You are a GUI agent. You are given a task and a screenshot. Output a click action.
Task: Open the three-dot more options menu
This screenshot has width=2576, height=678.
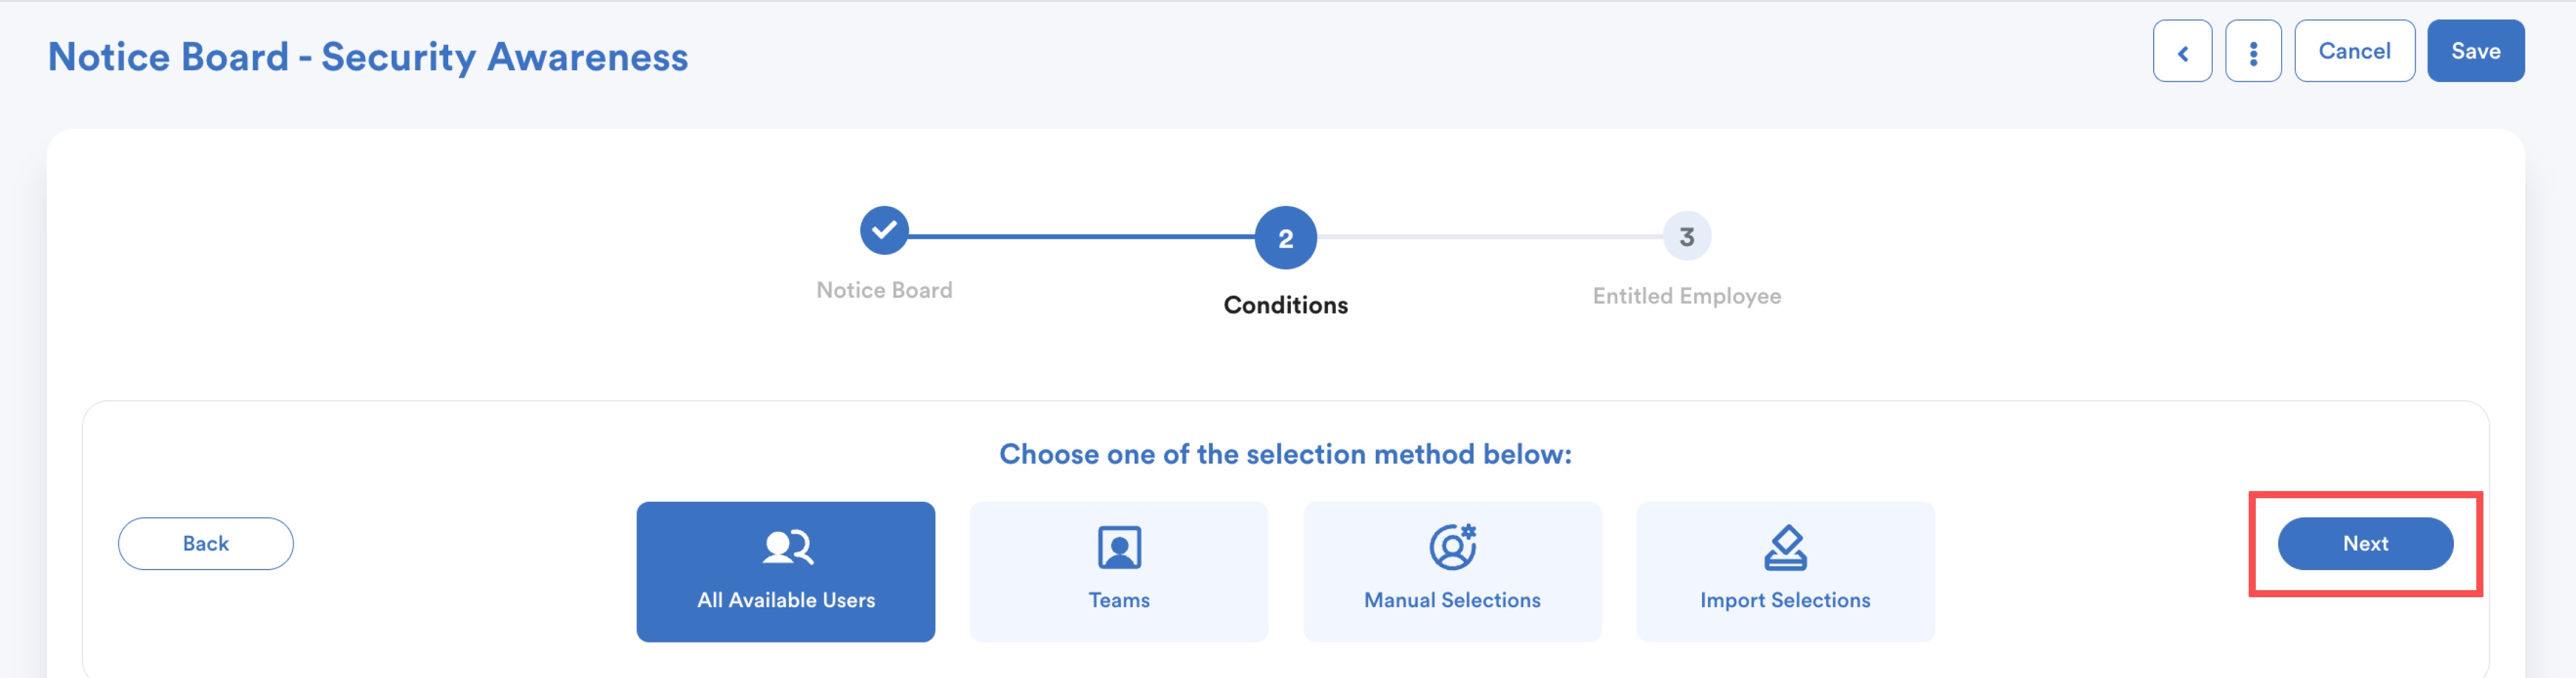(x=2253, y=51)
